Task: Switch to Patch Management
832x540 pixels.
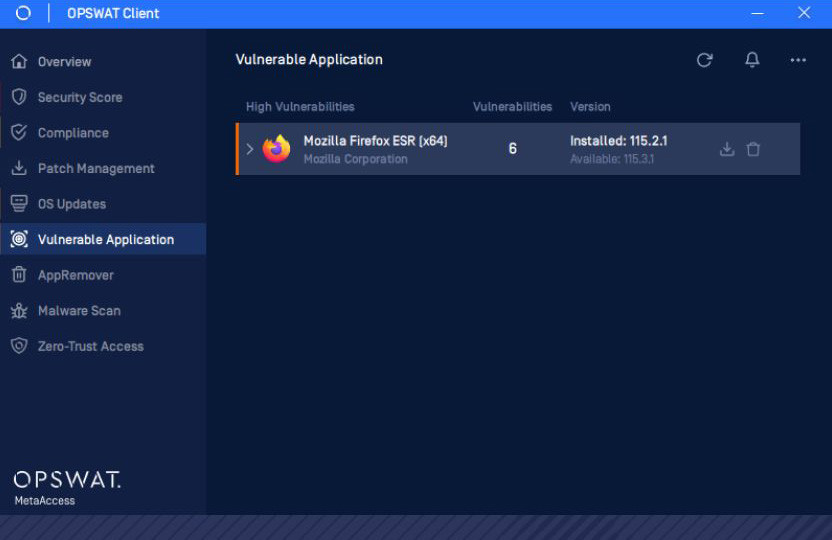Action: pos(103,168)
